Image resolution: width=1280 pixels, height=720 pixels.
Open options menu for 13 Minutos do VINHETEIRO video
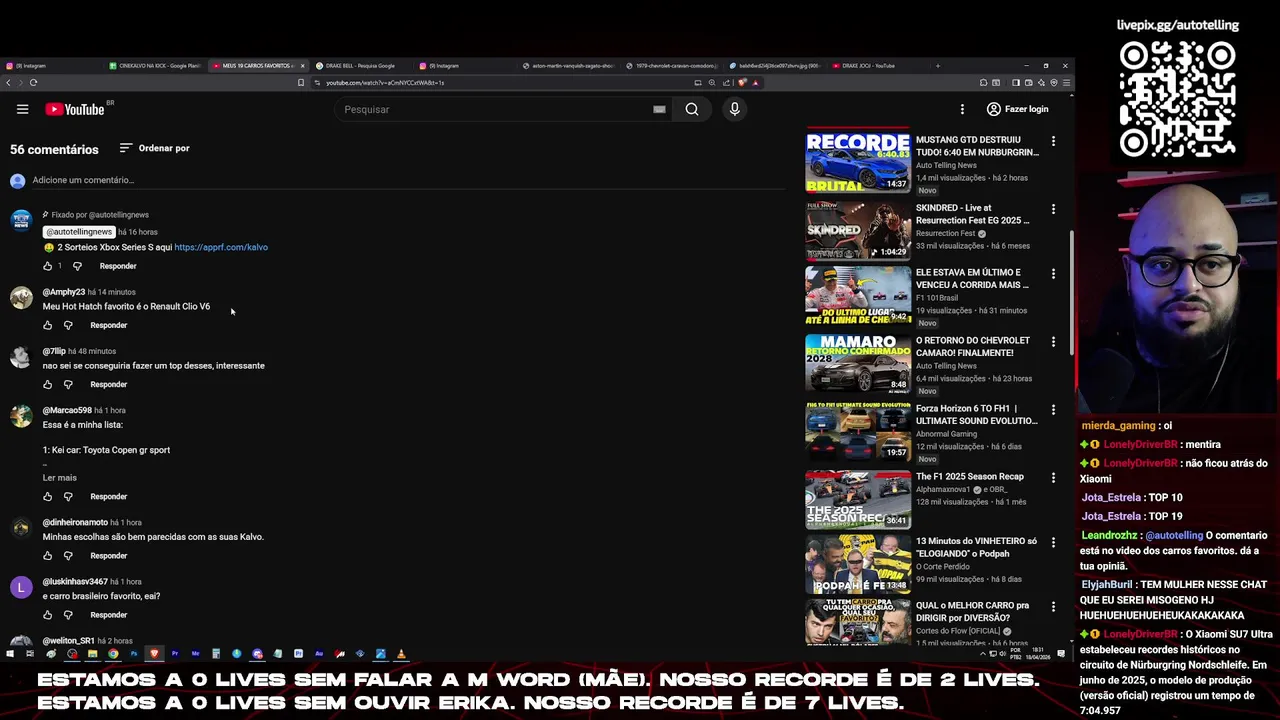pyautogui.click(x=1053, y=542)
